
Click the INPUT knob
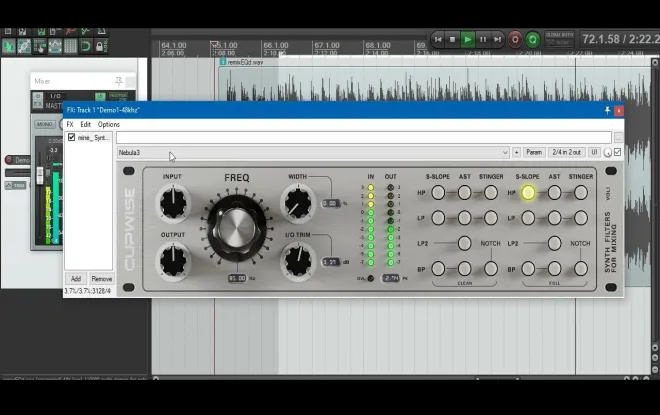173,203
